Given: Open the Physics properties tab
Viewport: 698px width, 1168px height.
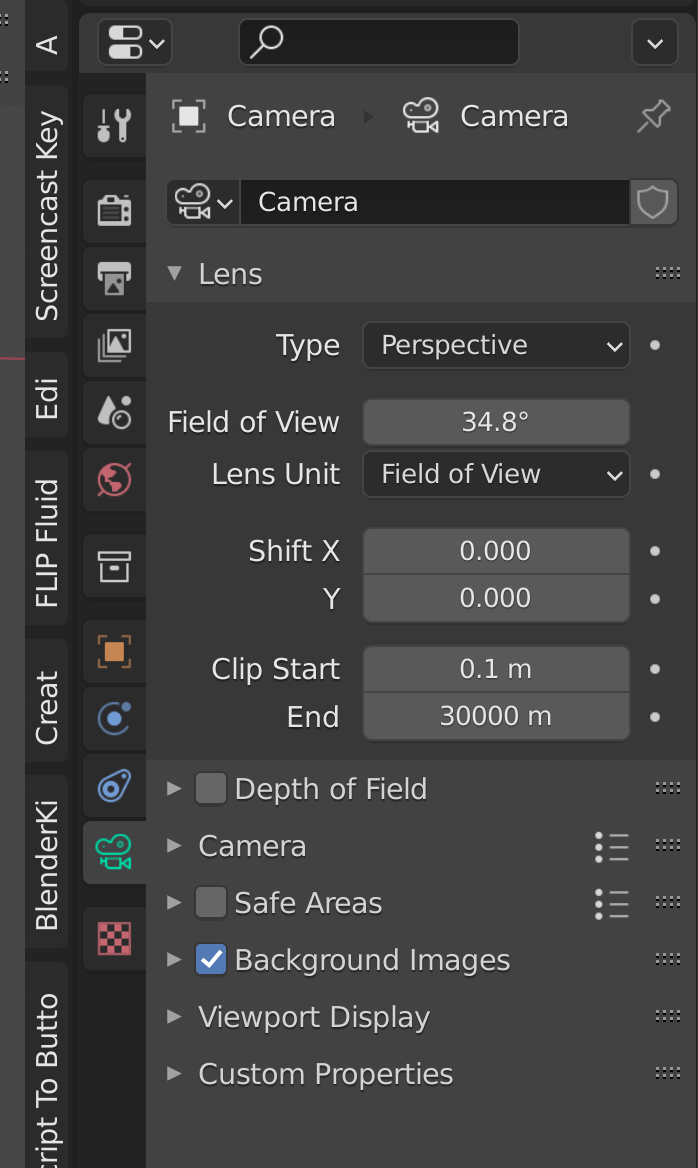Looking at the screenshot, I should (x=114, y=719).
